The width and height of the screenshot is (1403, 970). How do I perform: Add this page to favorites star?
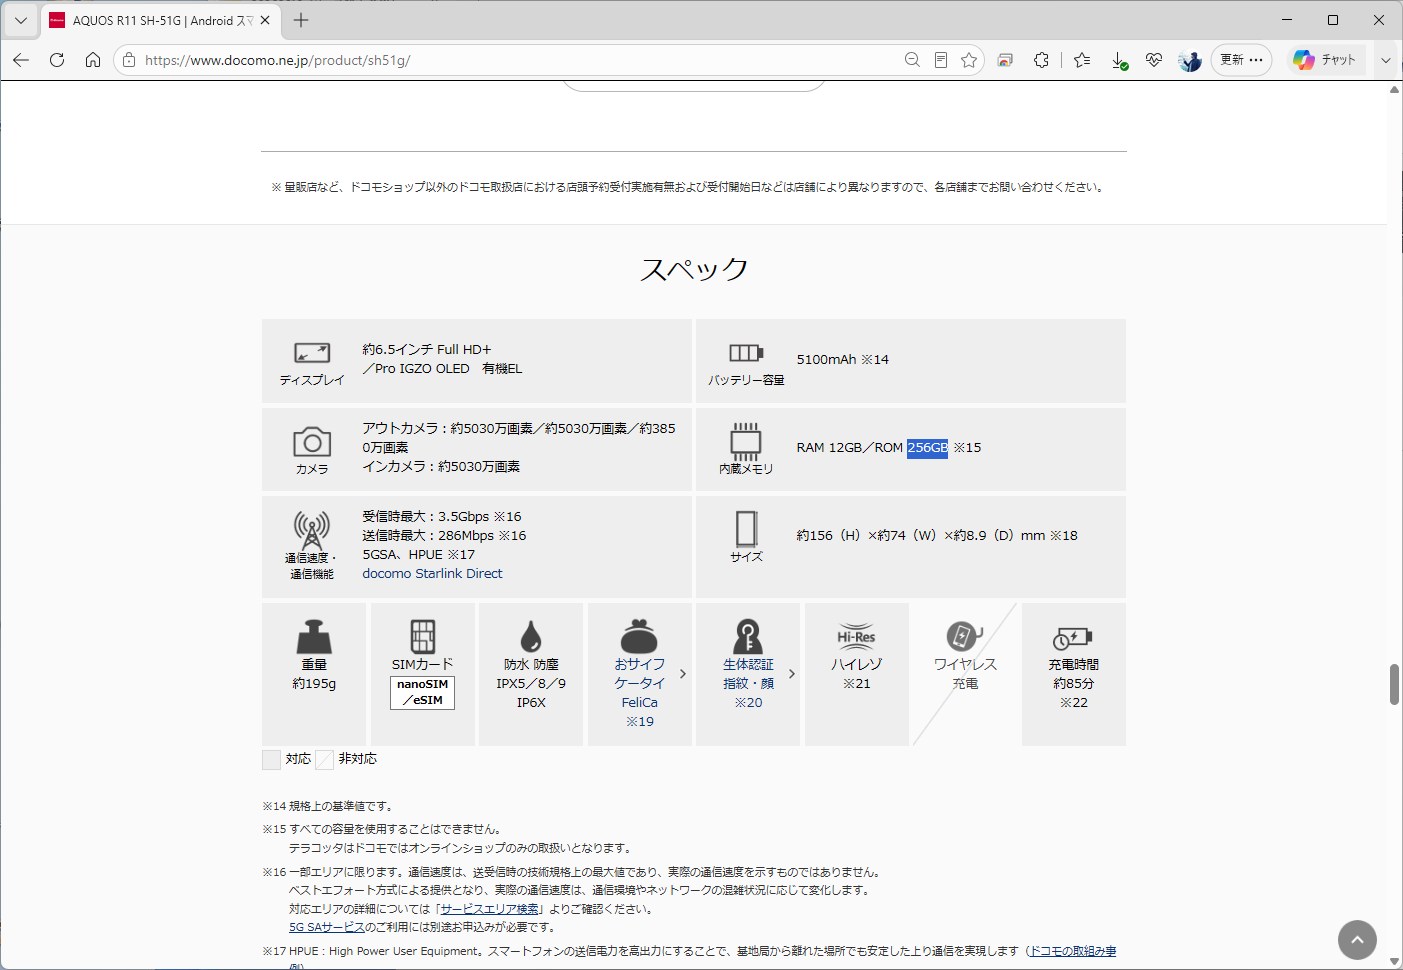point(969,60)
